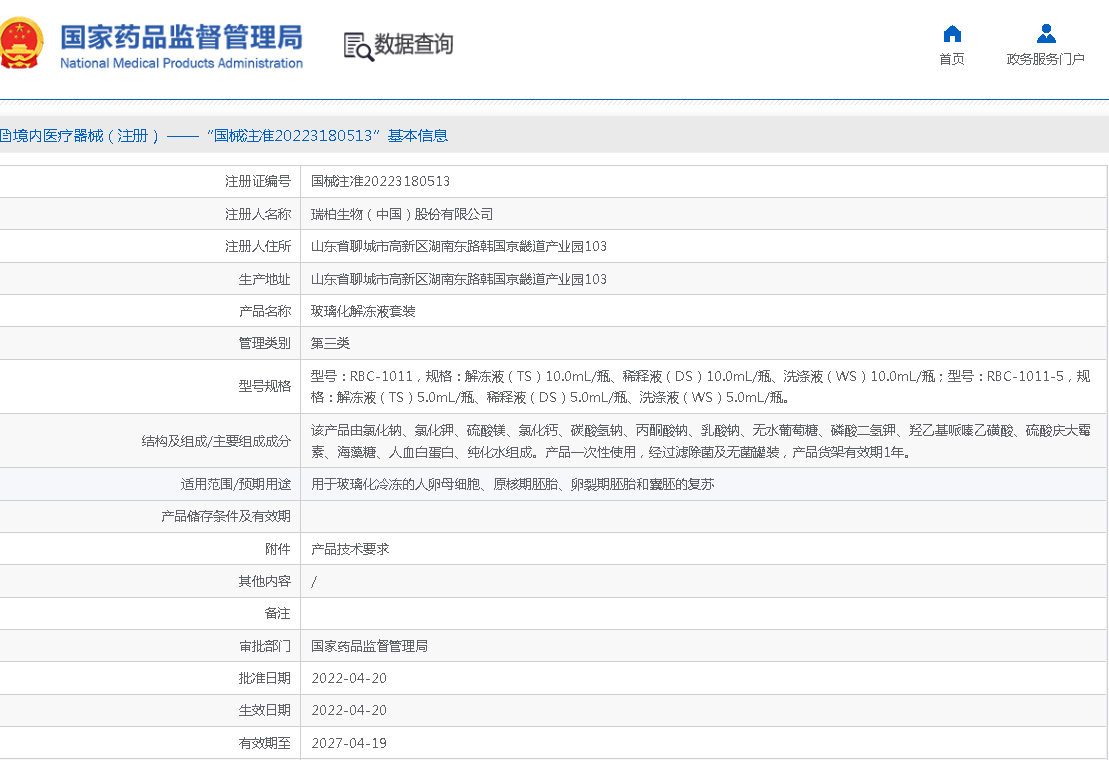Screen dimensions: 1109x760
Task: Open the 首页 text link
Action: 952,59
